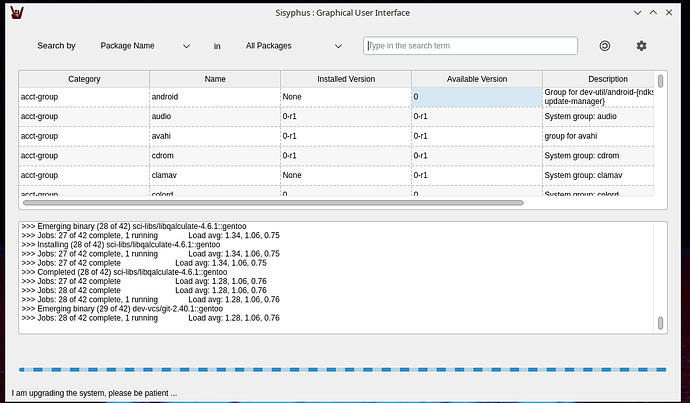The image size is (690, 403).
Task: Click the refresh/sync circular icon
Action: [605, 46]
